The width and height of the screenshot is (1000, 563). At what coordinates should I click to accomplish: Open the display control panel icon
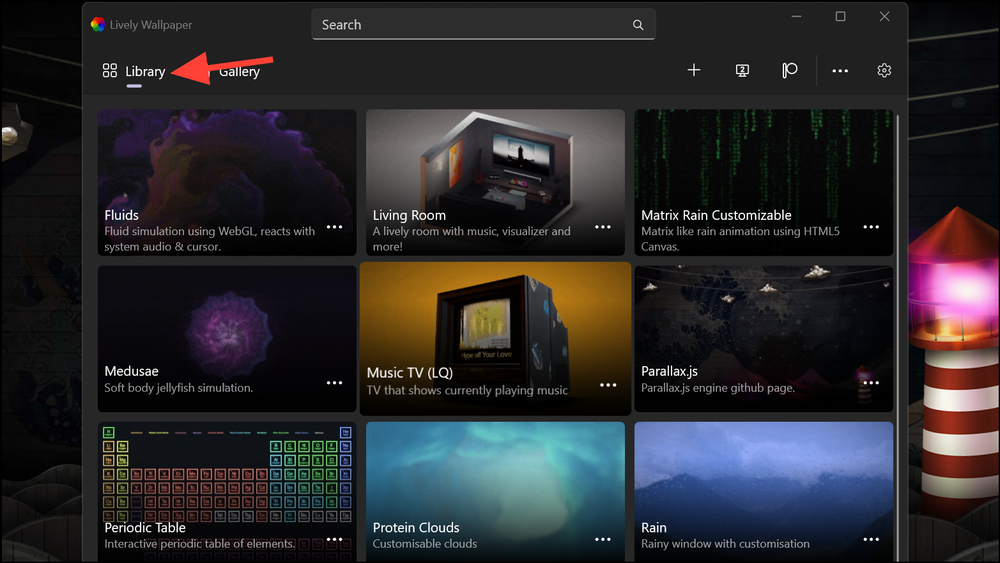(742, 70)
